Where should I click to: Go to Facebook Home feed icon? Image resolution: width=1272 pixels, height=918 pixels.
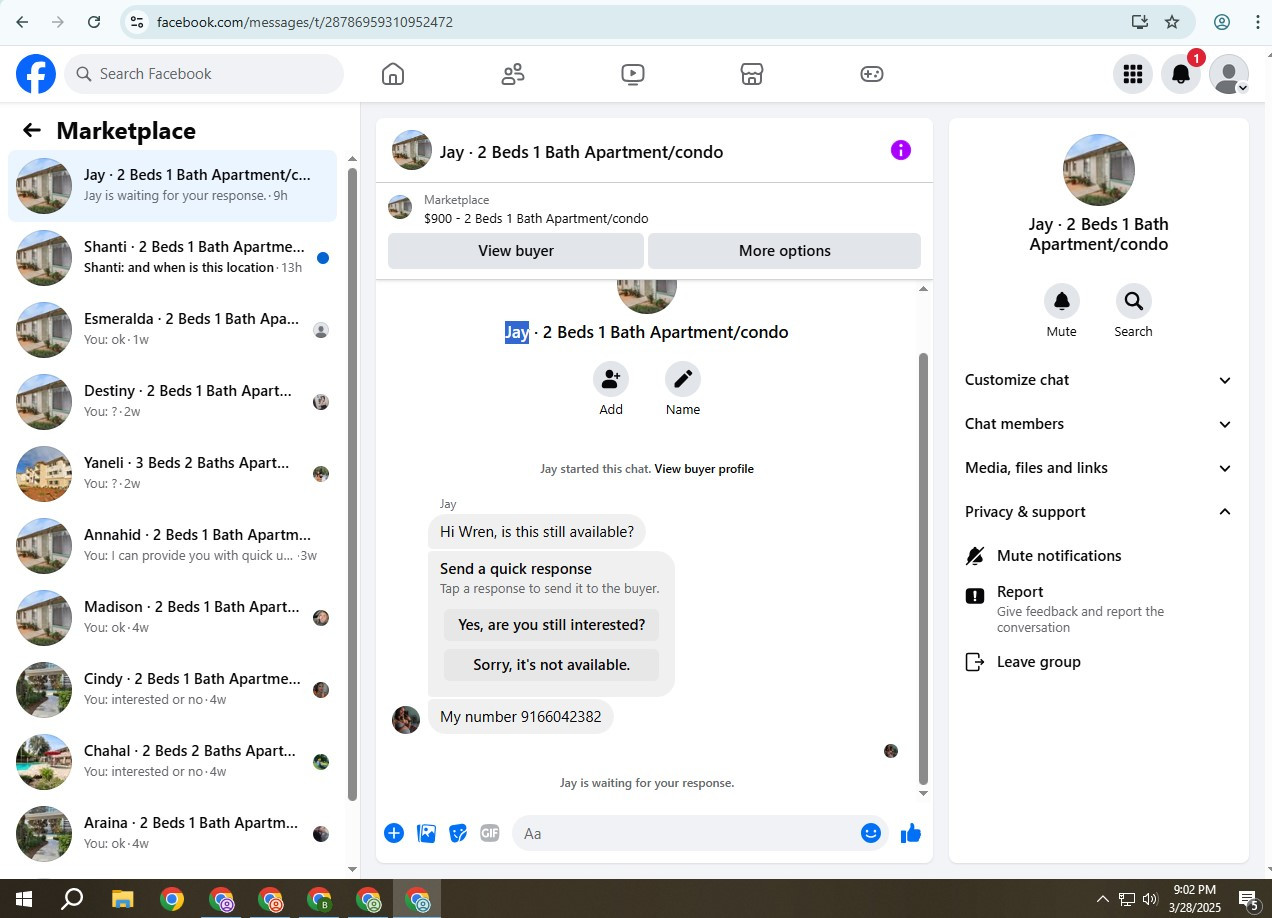tap(393, 74)
